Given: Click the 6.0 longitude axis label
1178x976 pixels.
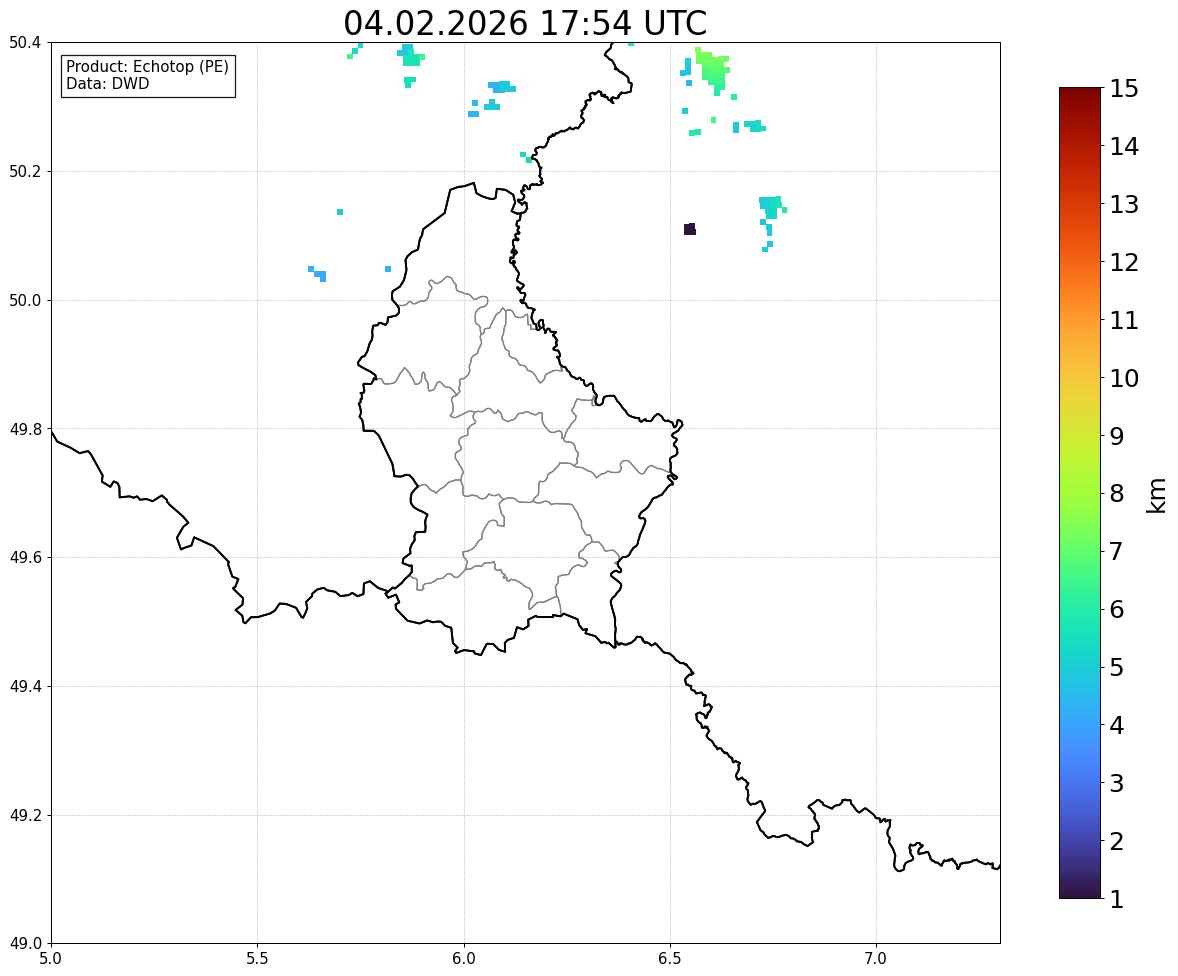Looking at the screenshot, I should (x=464, y=959).
